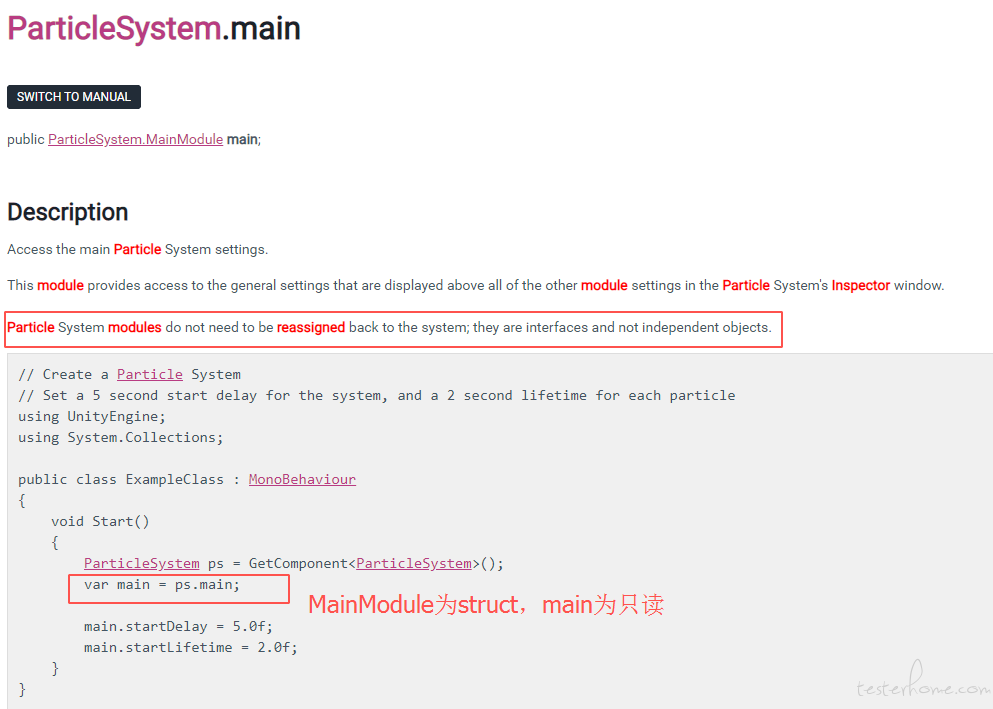993x709 pixels.
Task: Click the highlighted word 'Inspector'
Action: 861,285
